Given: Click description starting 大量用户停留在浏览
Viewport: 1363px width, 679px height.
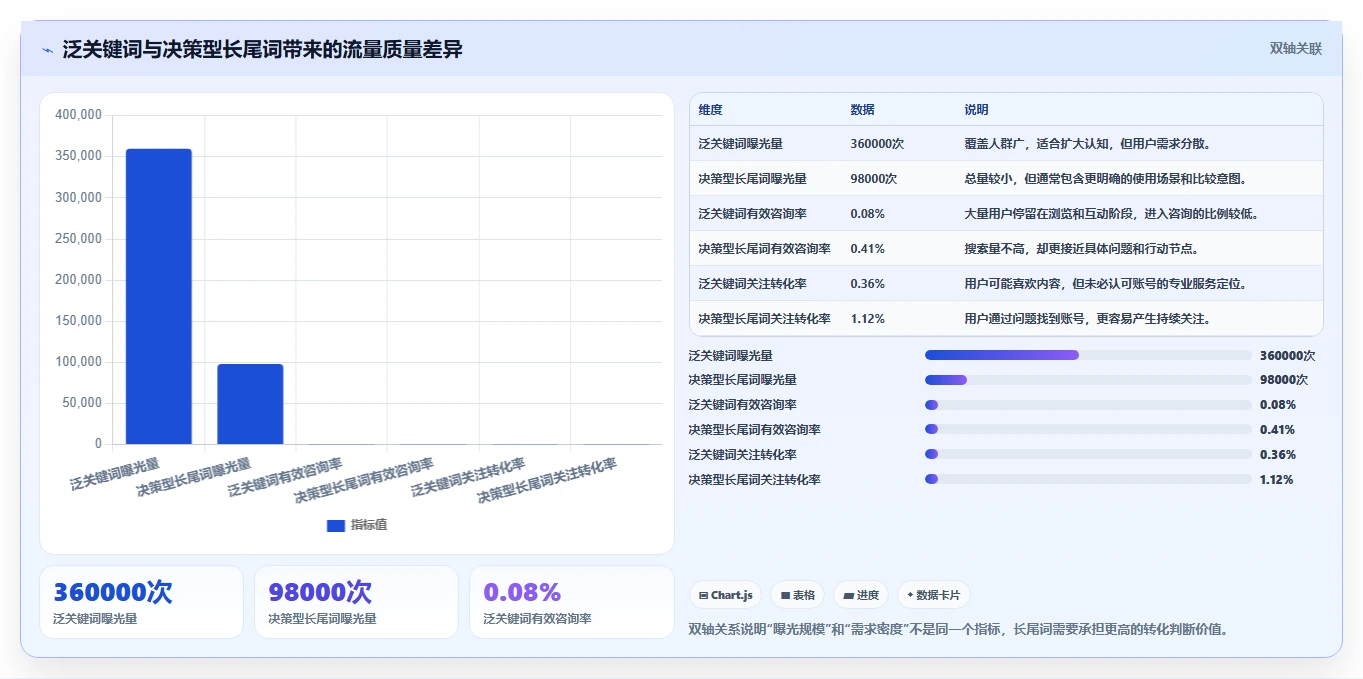Looking at the screenshot, I should coord(1111,214).
